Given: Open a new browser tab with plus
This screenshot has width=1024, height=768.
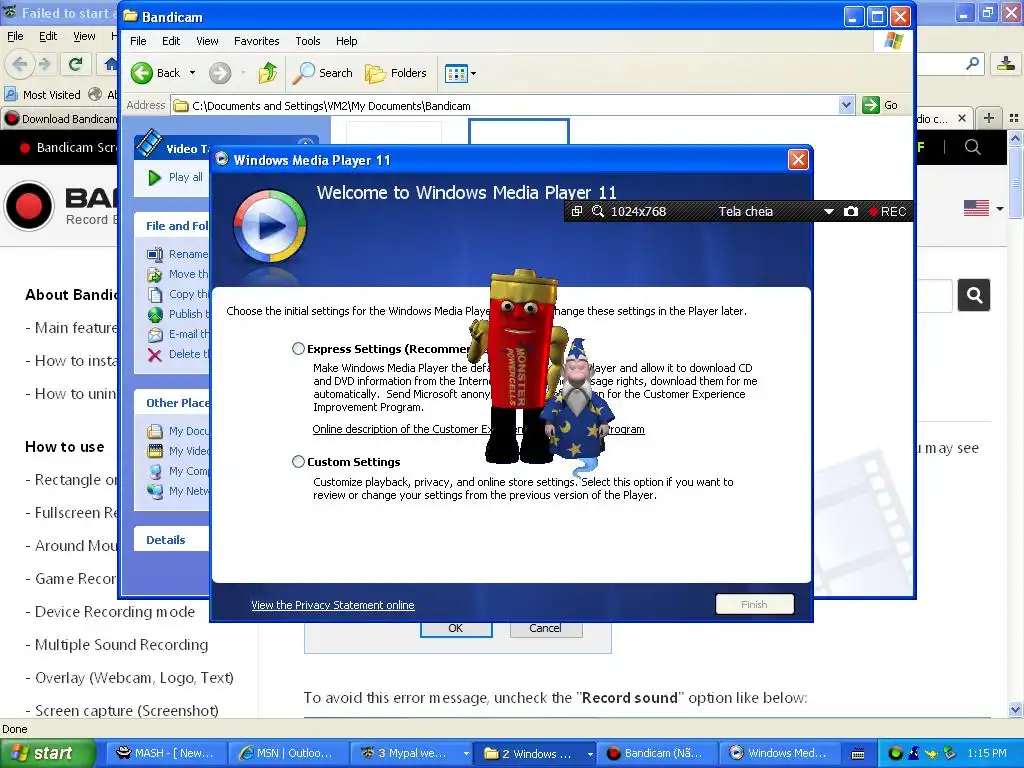Looking at the screenshot, I should (x=989, y=118).
